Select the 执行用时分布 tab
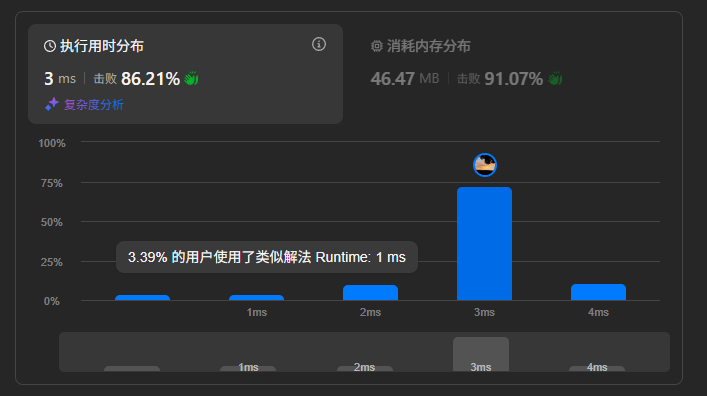This screenshot has width=707, height=396. [185, 74]
